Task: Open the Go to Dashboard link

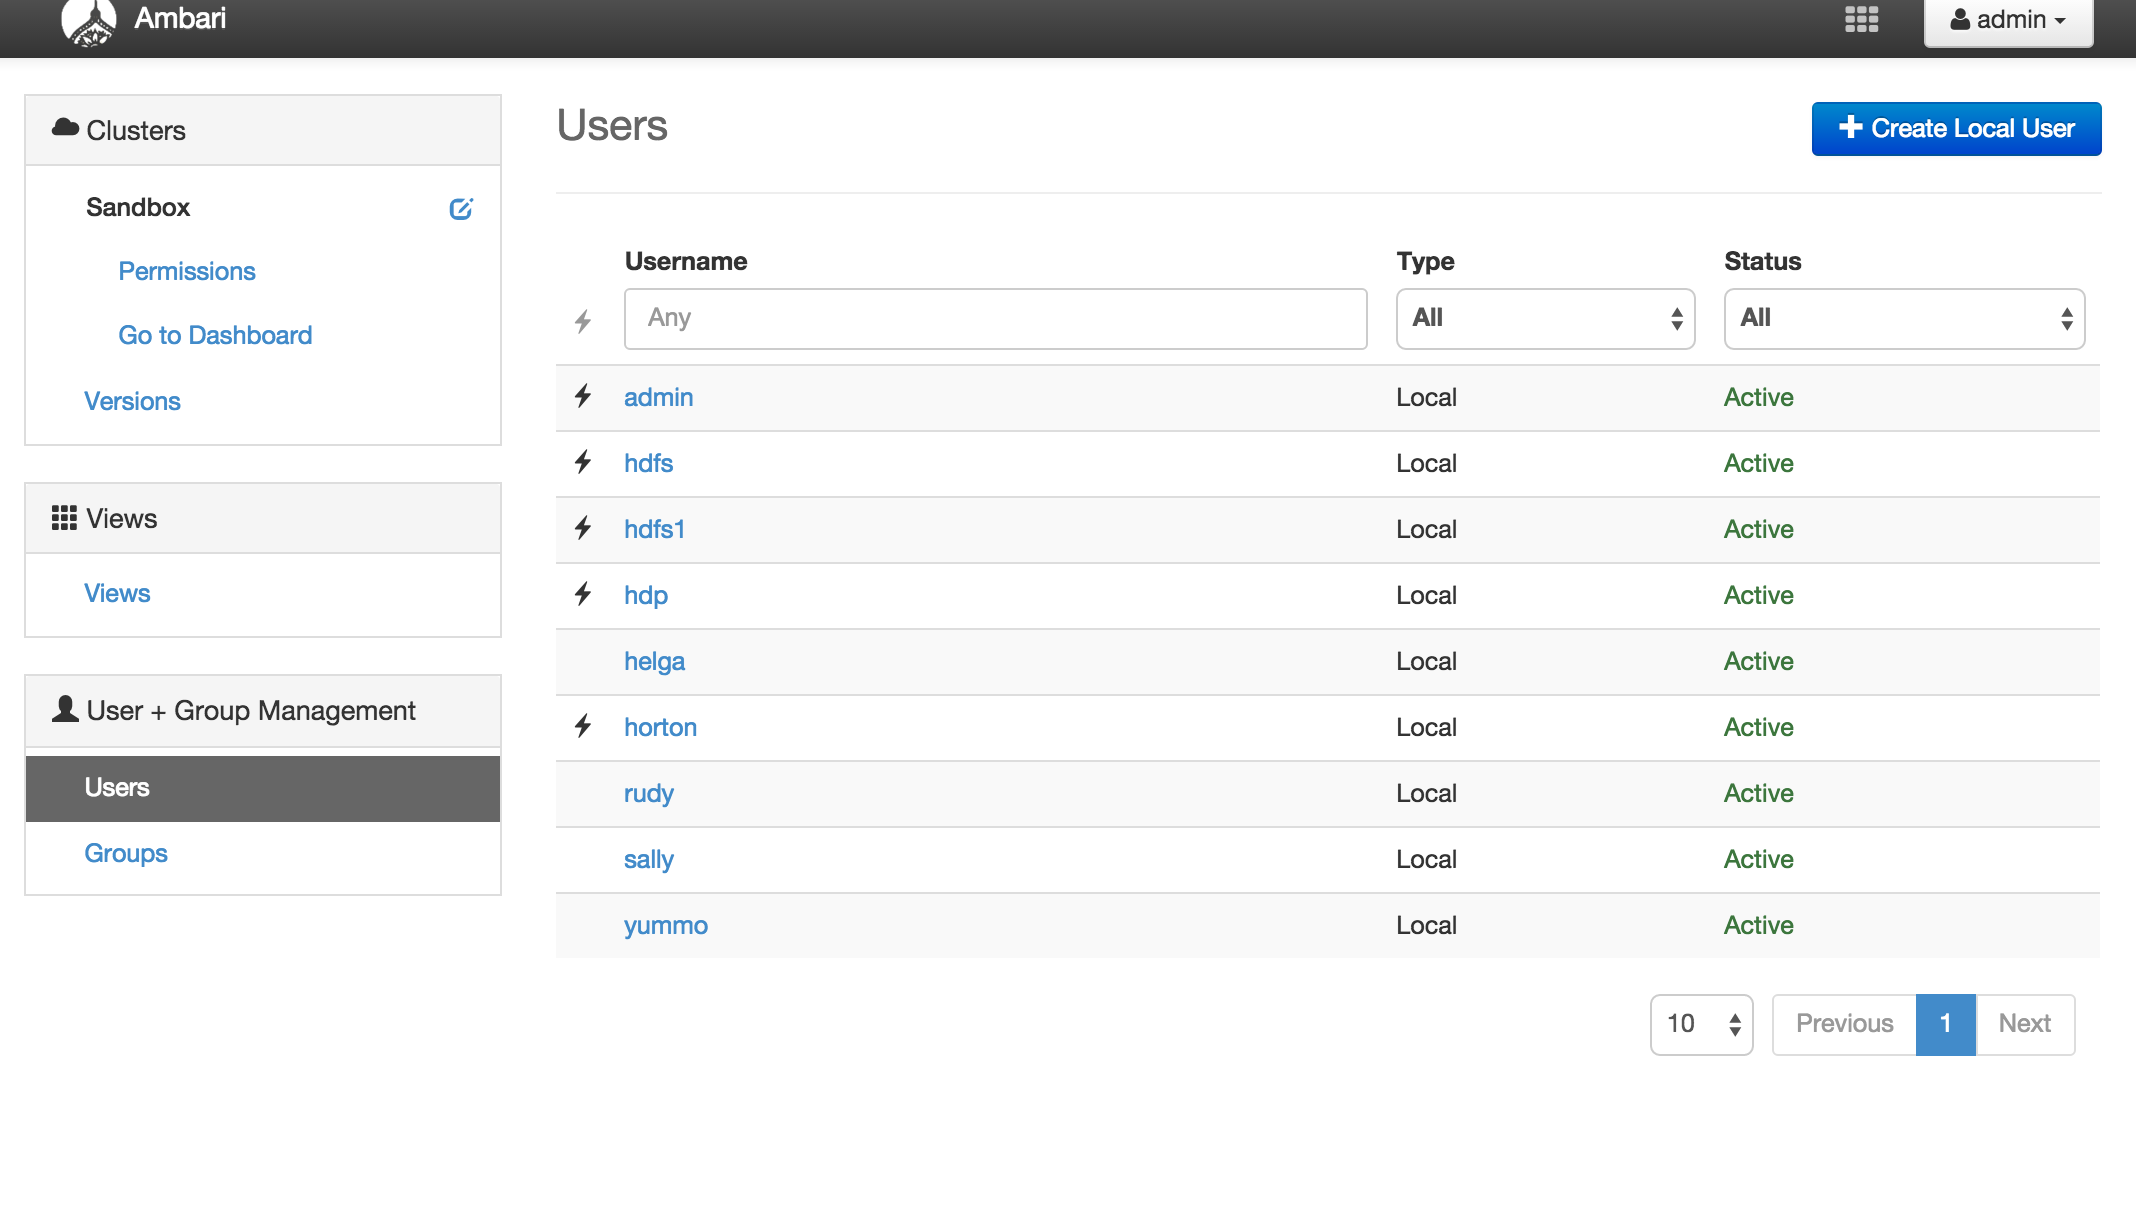Action: (215, 335)
